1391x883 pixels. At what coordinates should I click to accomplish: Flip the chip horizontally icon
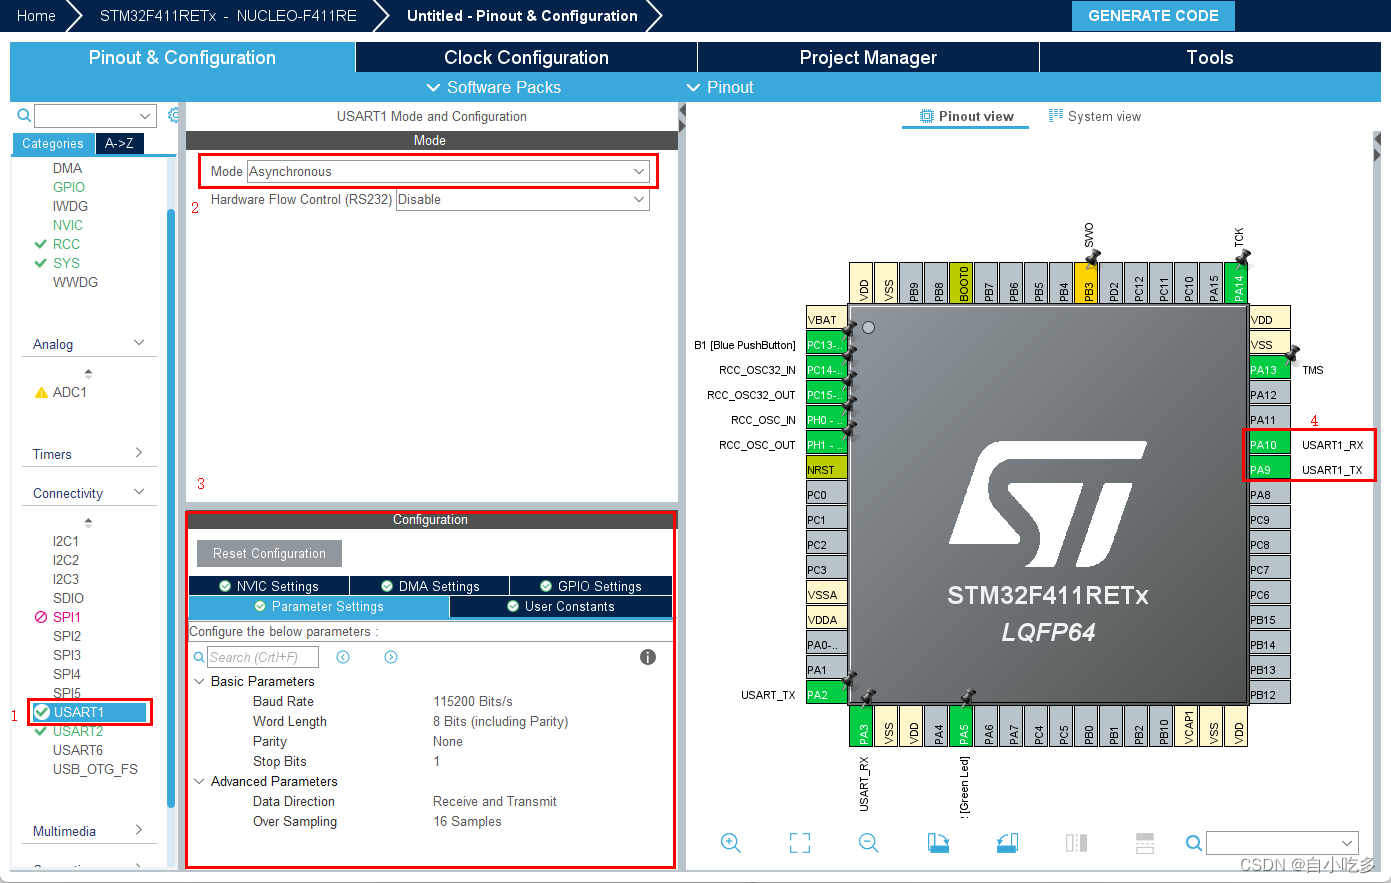[x=1076, y=843]
